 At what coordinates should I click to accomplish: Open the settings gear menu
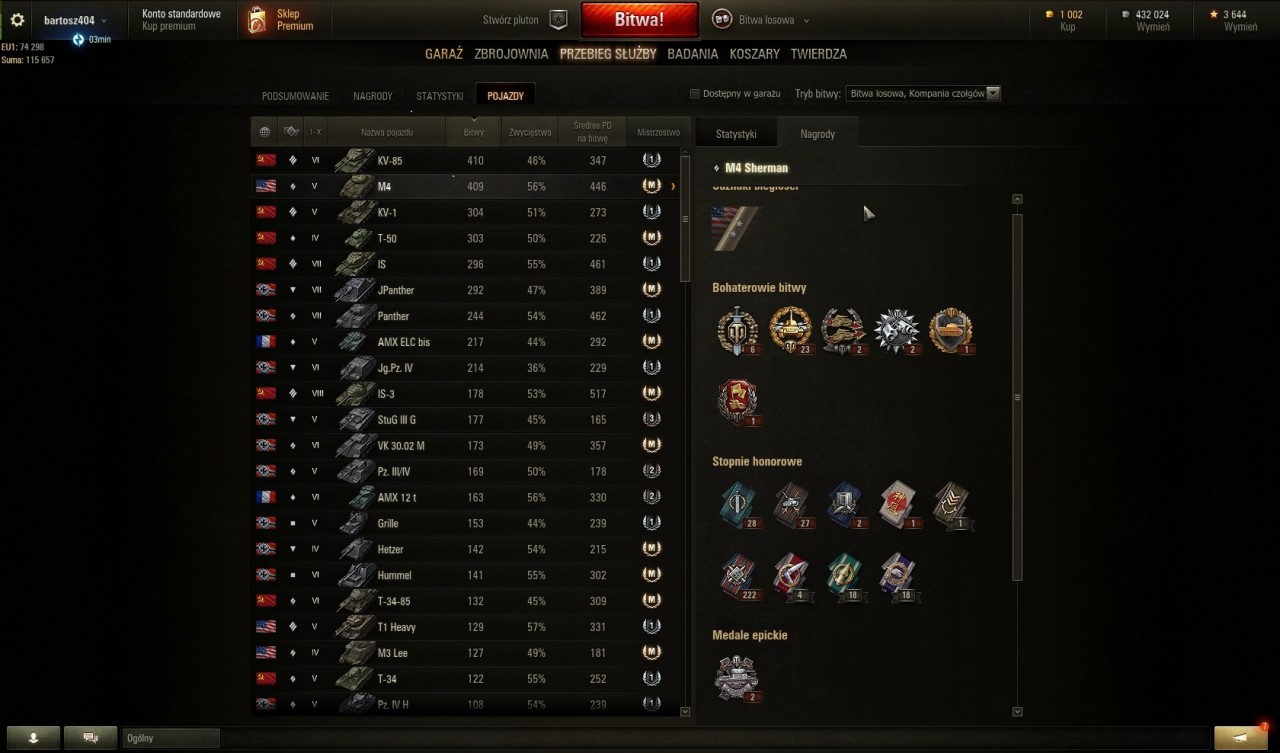click(17, 20)
